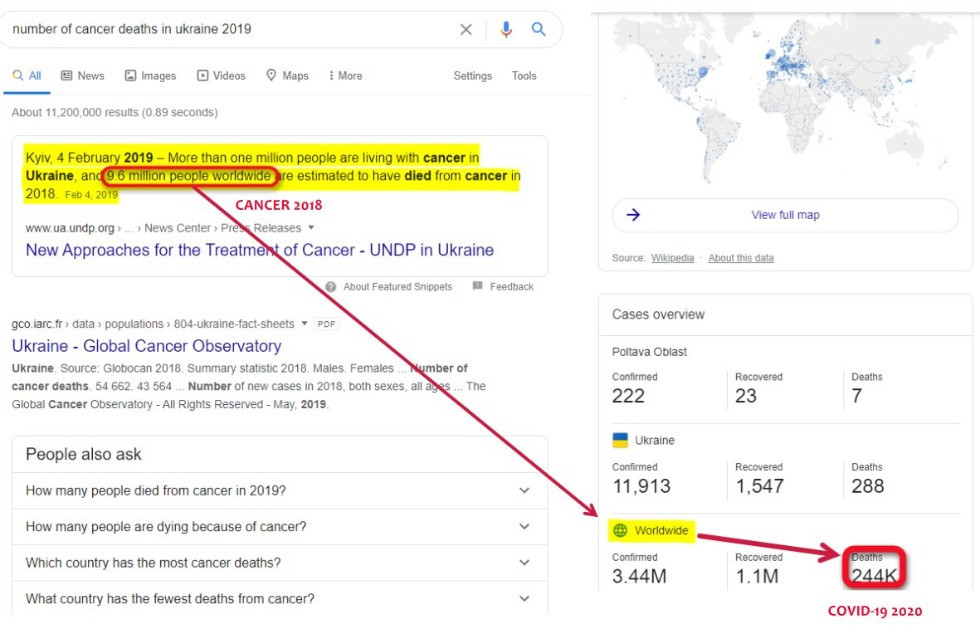Open the Images results tab
Viewport: 980px width, 641px height.
(x=150, y=76)
